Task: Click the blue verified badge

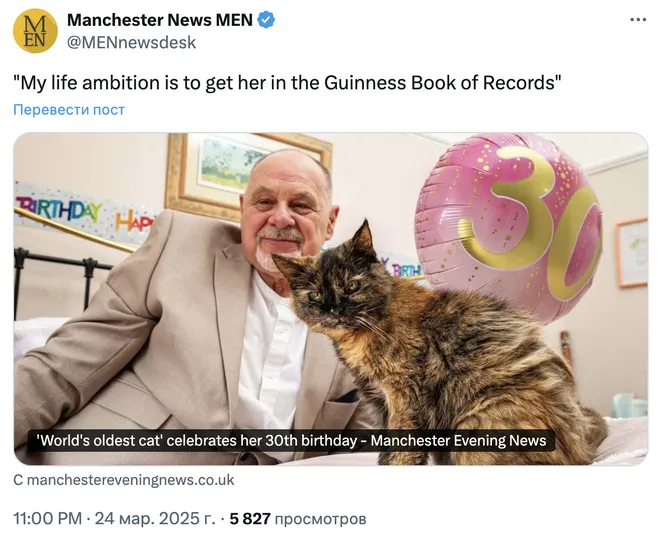Action: (x=266, y=20)
